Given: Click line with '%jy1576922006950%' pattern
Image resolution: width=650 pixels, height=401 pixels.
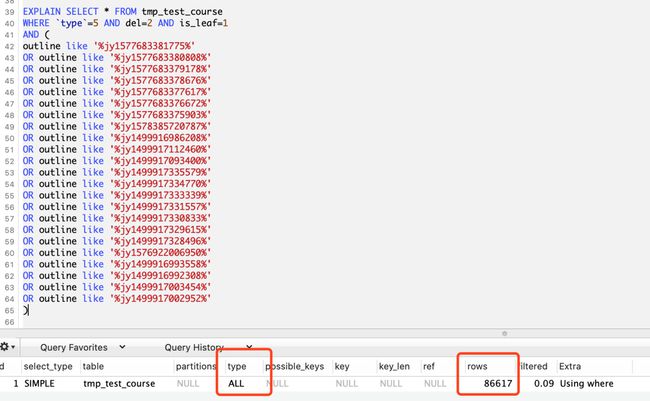Looking at the screenshot, I should tap(117, 253).
